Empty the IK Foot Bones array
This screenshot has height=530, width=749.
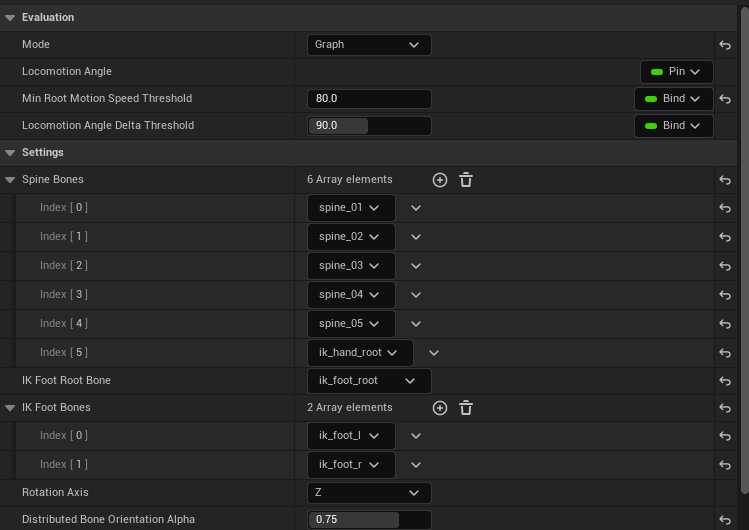click(466, 408)
